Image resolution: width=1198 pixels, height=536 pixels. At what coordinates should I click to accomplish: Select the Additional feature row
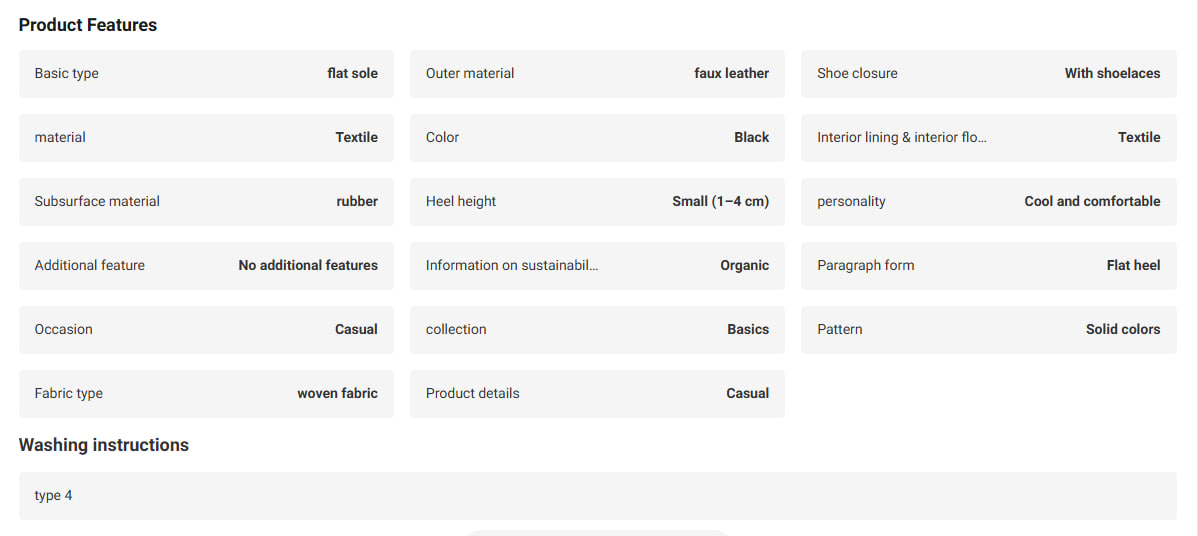click(206, 266)
